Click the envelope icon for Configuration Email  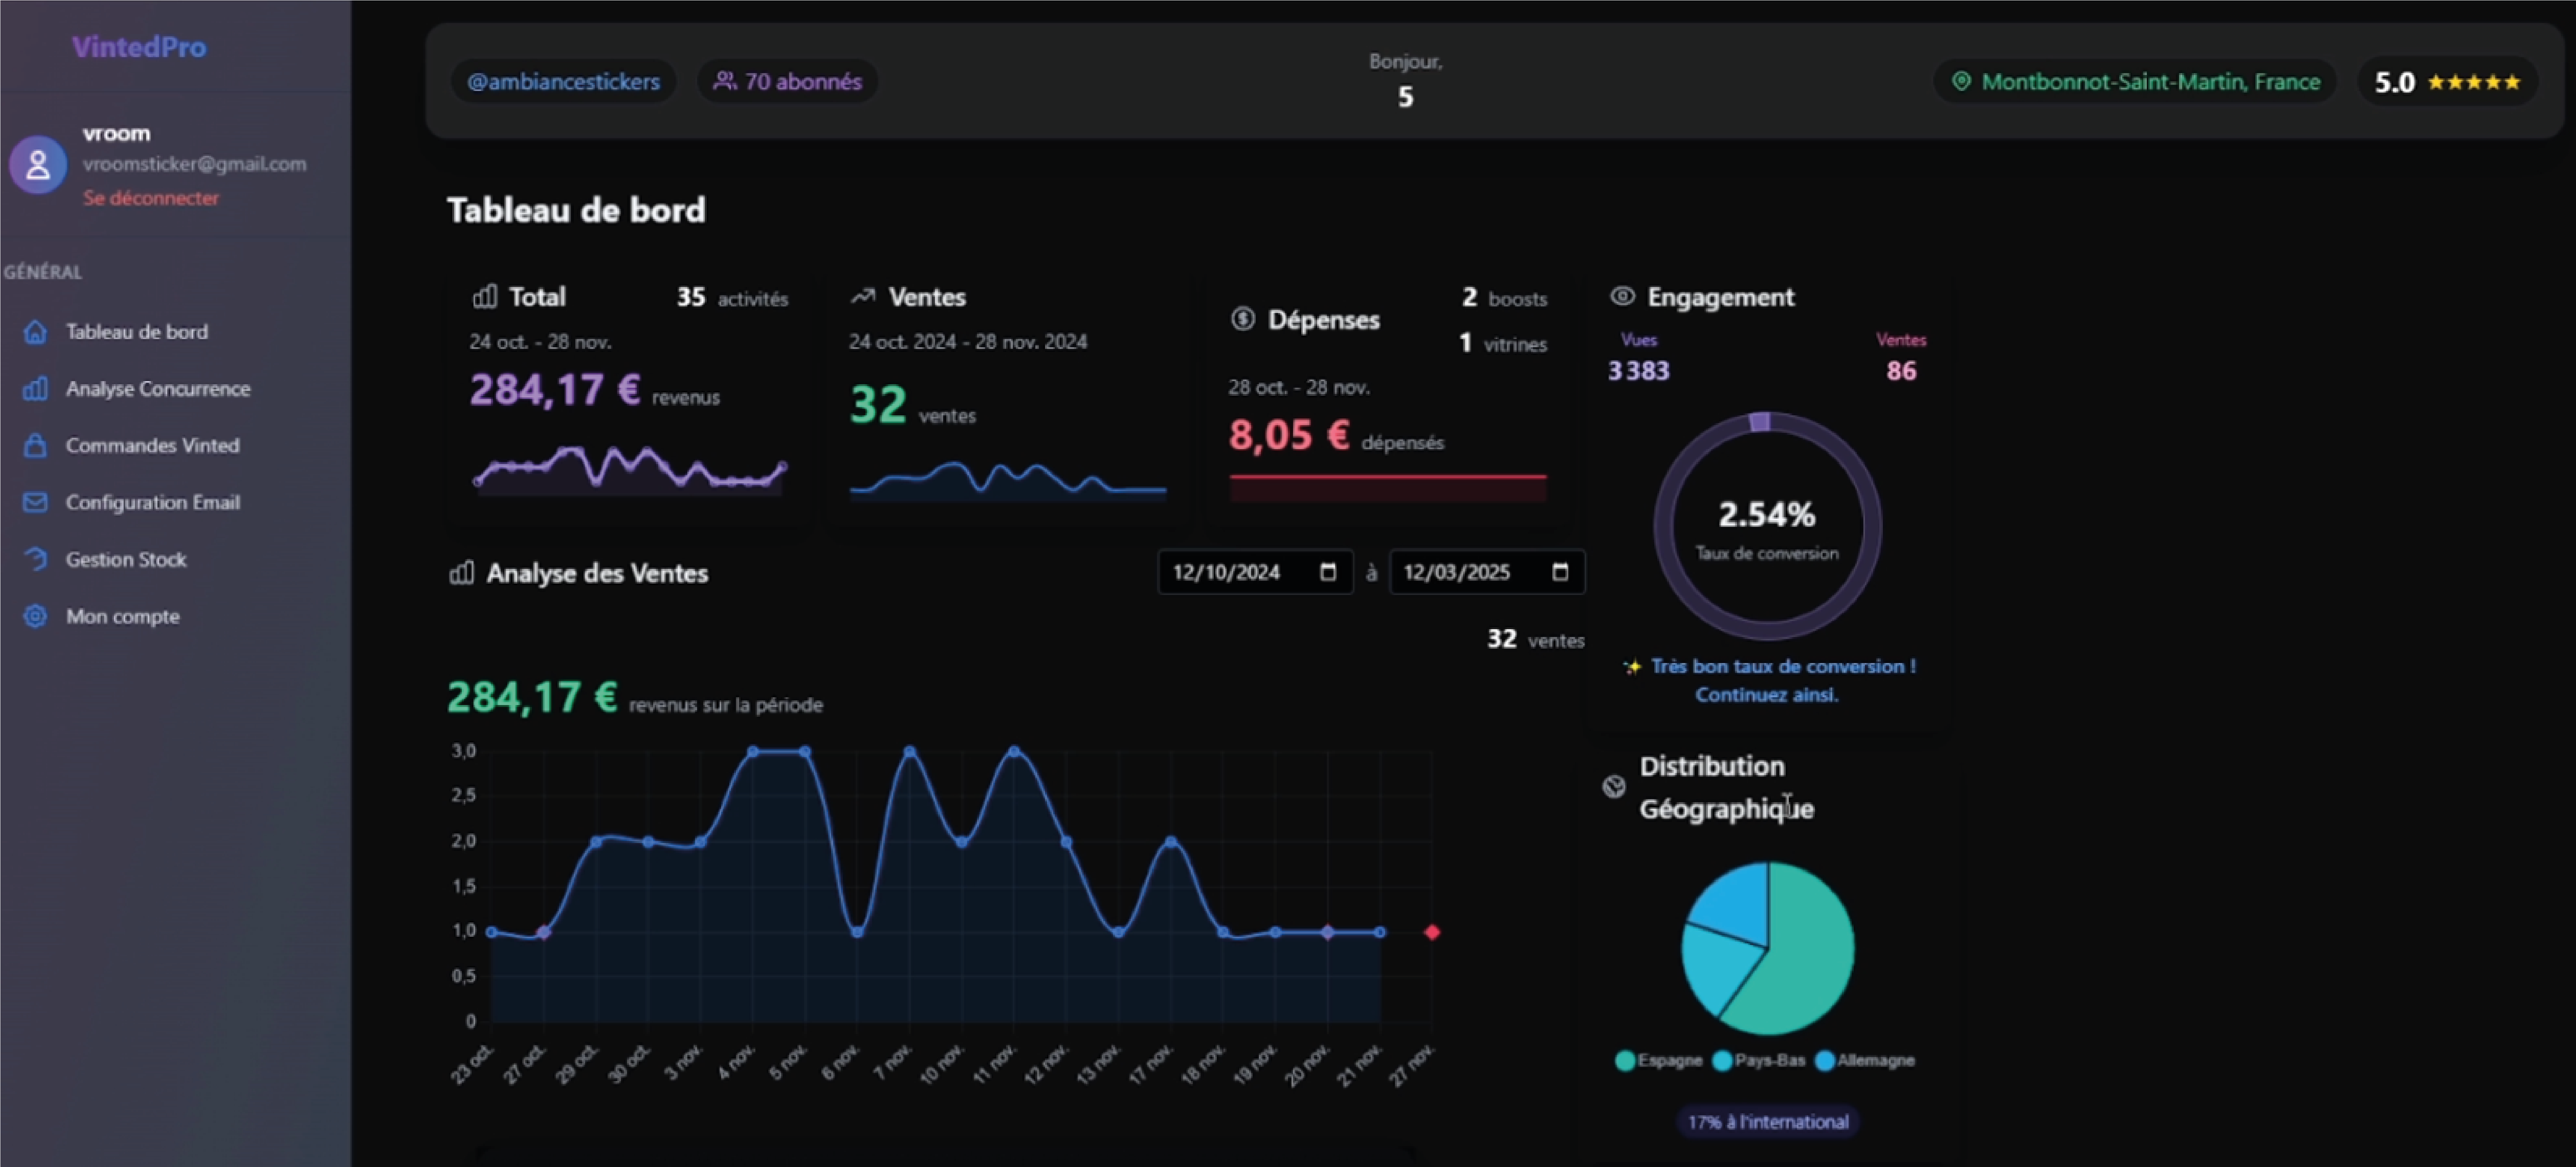click(x=35, y=502)
